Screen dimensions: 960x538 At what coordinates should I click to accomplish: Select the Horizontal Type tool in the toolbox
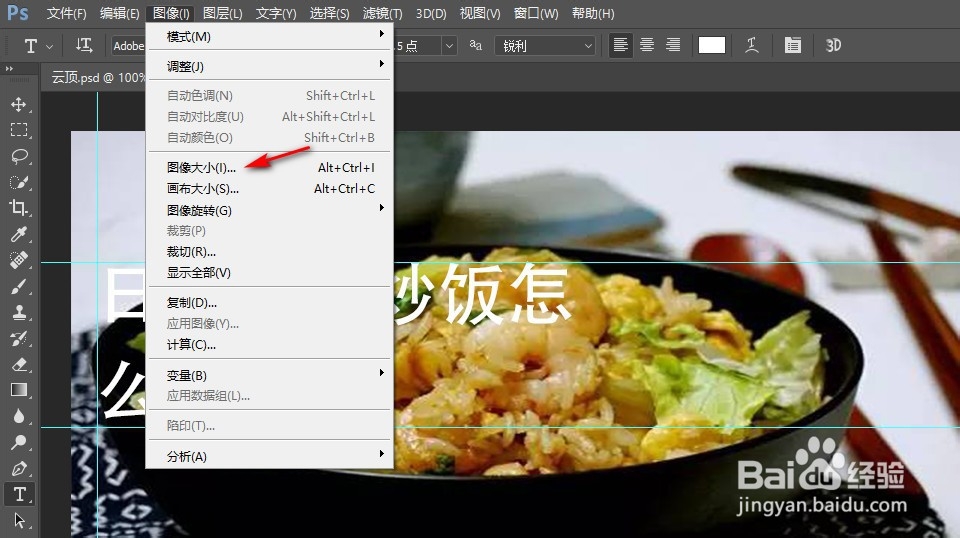pos(19,494)
